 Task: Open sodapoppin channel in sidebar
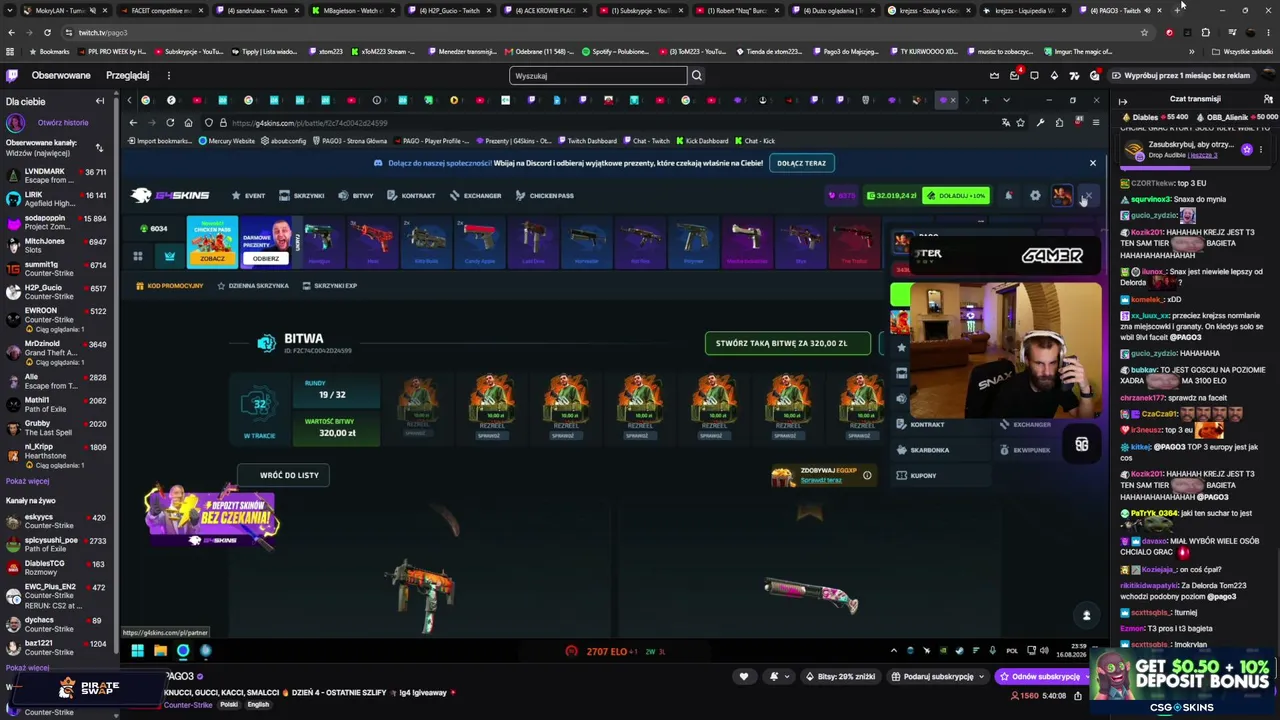[58, 222]
